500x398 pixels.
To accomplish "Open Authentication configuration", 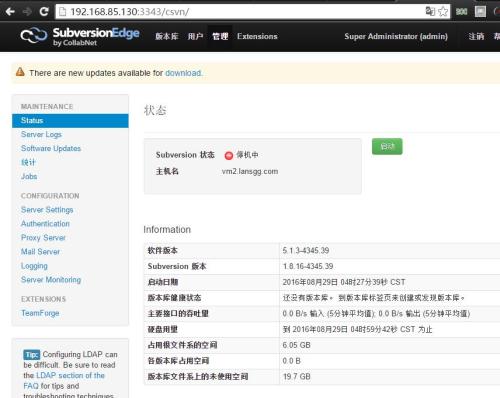I will [45, 224].
